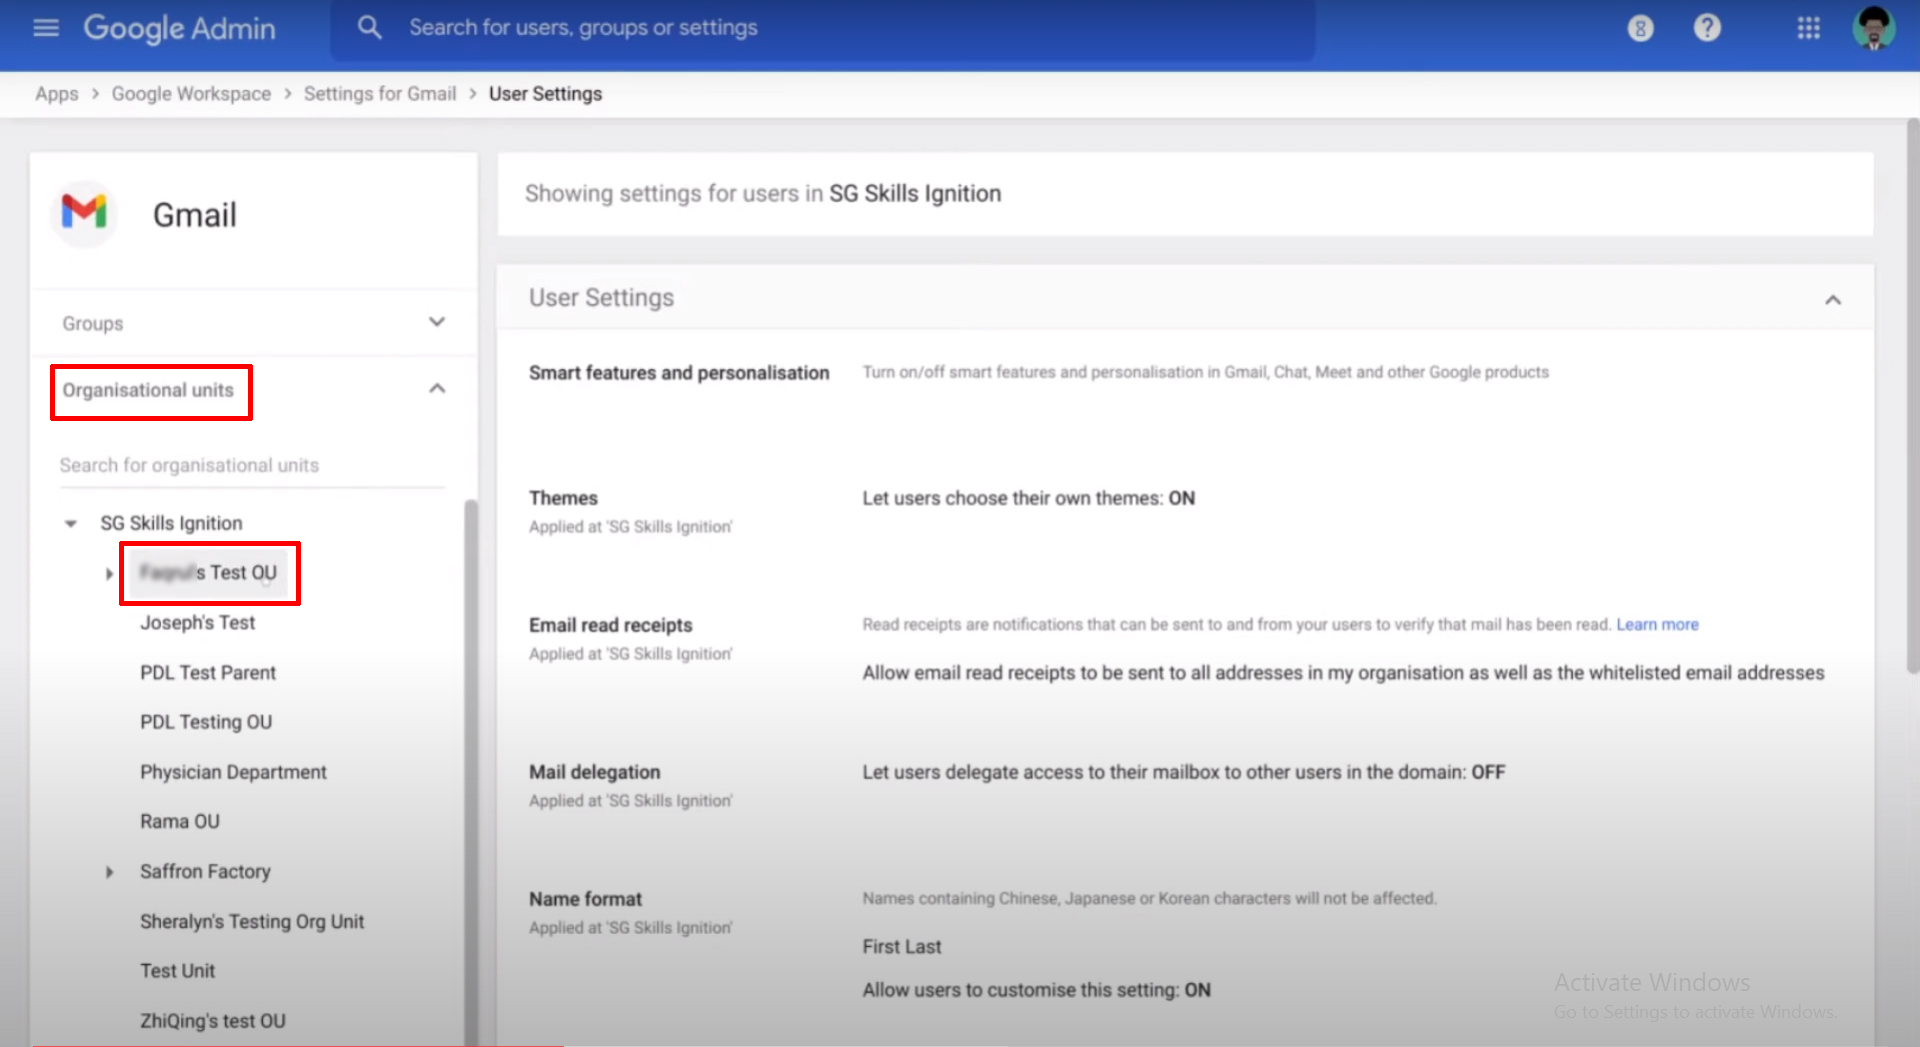1920x1047 pixels.
Task: Open the Google apps grid launcher
Action: pyautogui.click(x=1808, y=28)
